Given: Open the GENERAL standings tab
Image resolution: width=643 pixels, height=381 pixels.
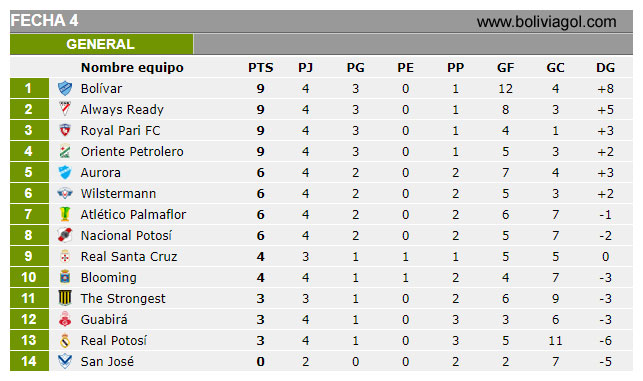Looking at the screenshot, I should coord(101,44).
